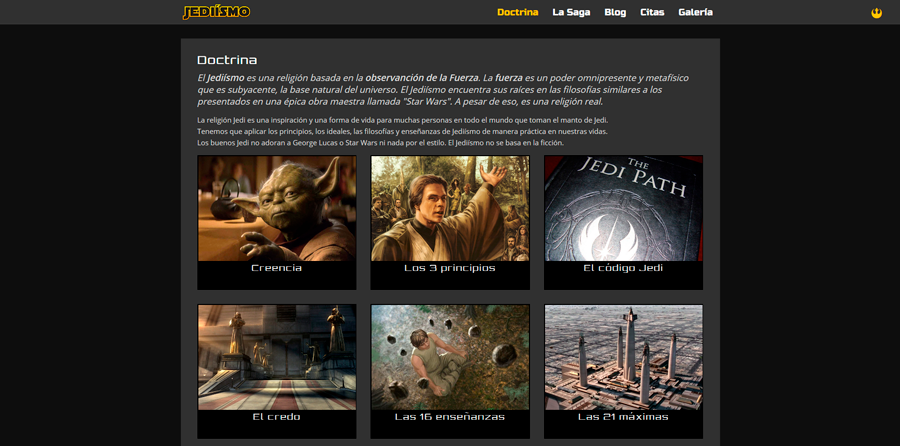This screenshot has width=900, height=446.
Task: Click the Jedi Temple towers thumbnail
Action: point(623,357)
